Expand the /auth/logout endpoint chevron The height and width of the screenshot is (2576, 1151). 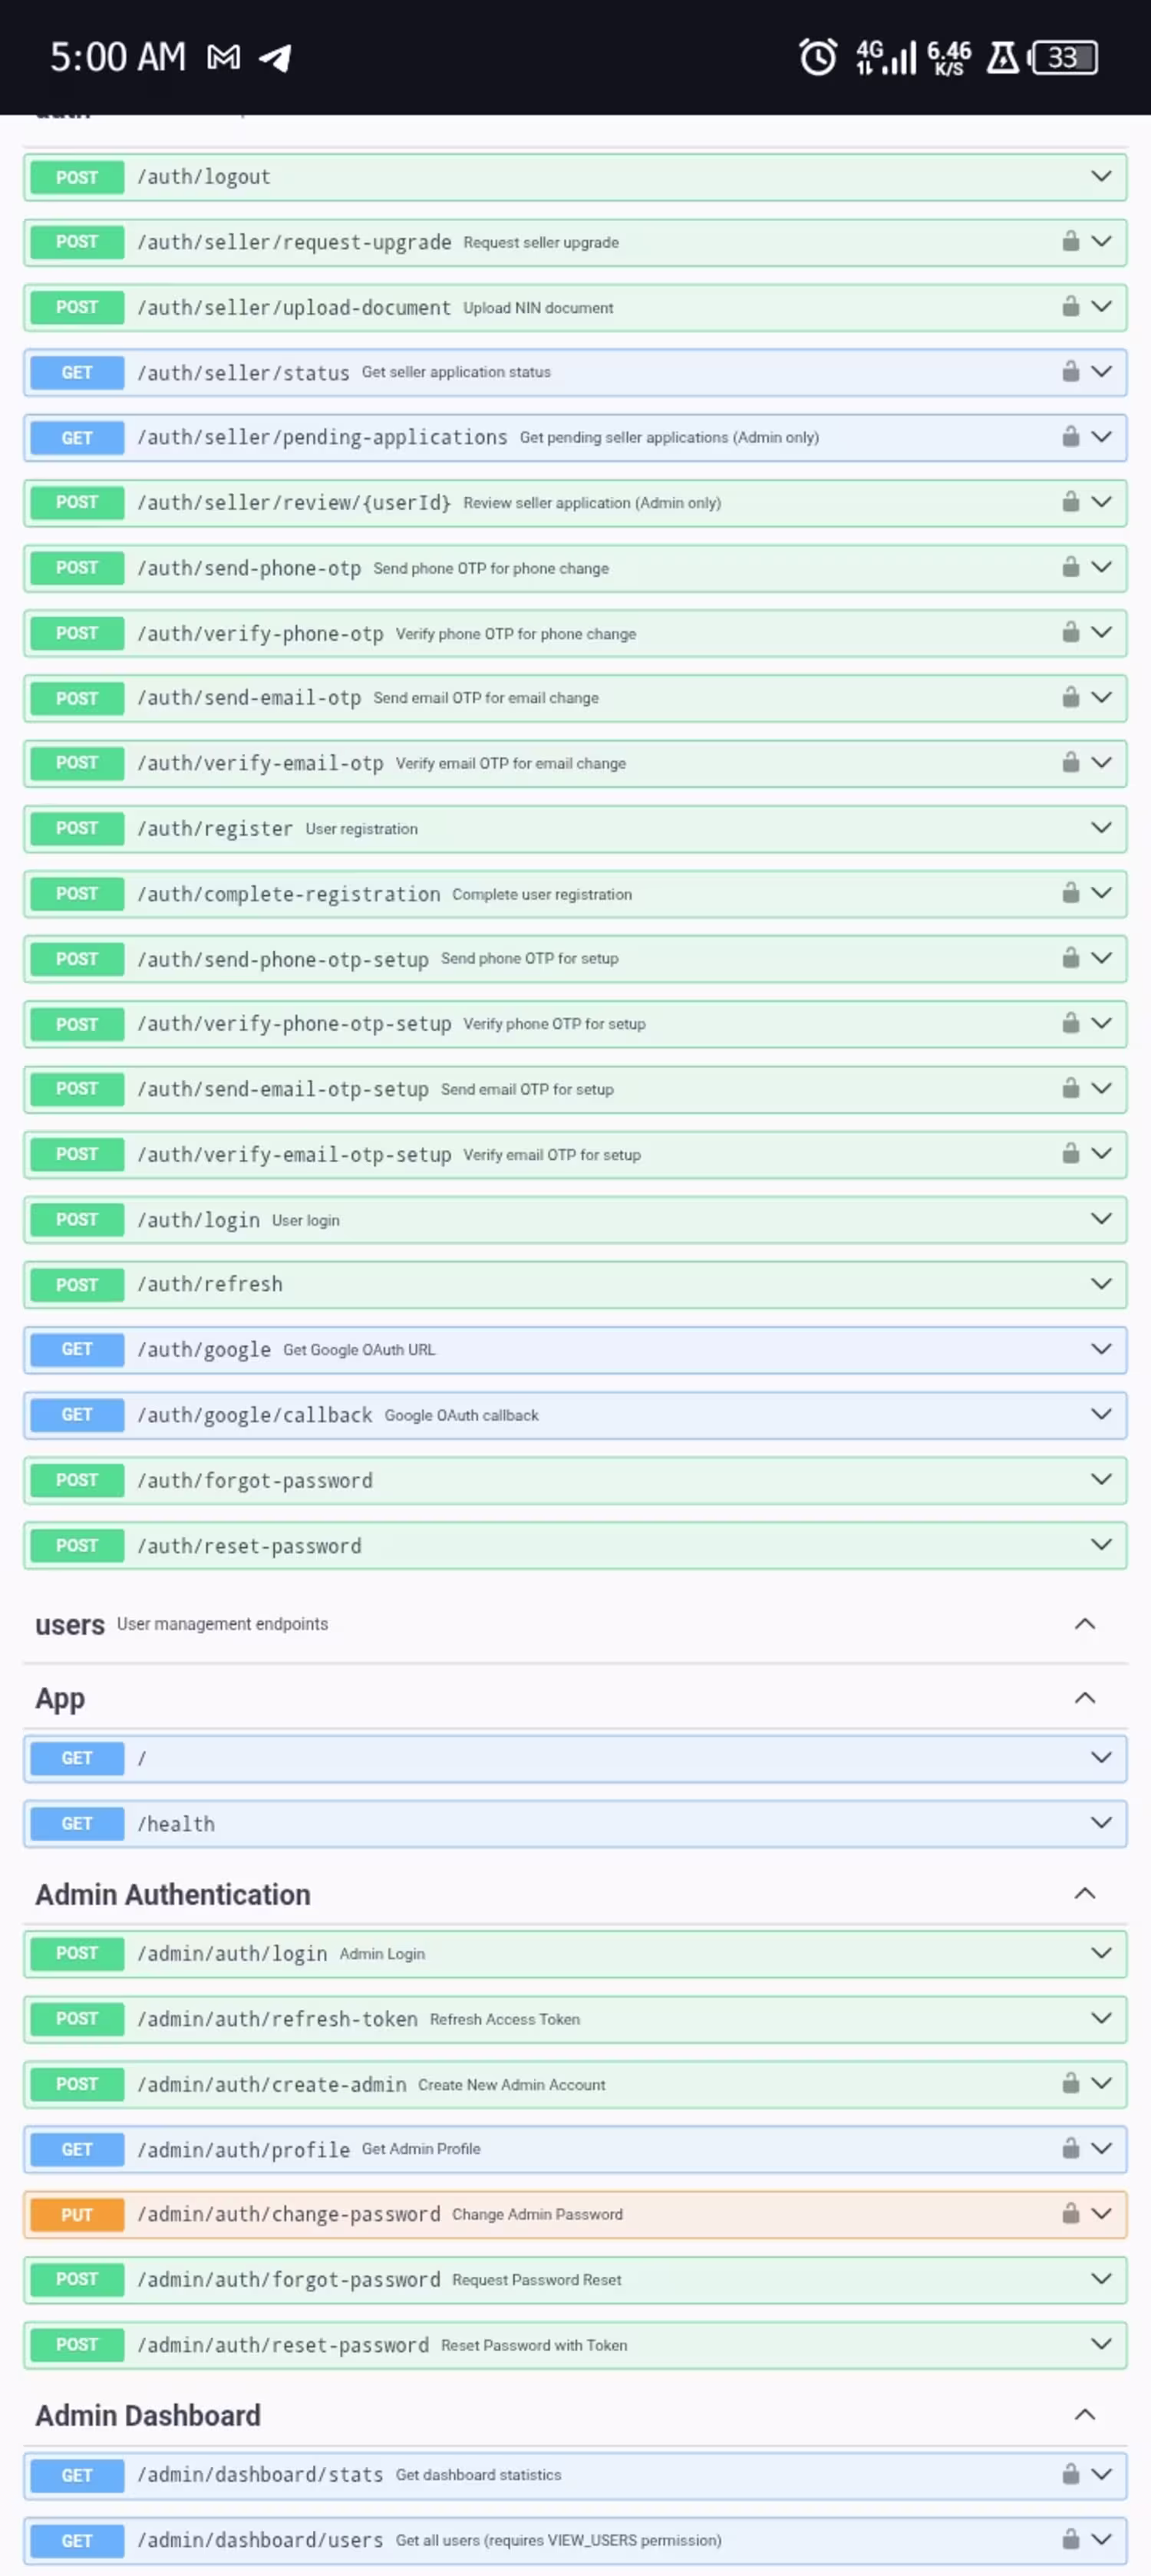tap(1101, 176)
